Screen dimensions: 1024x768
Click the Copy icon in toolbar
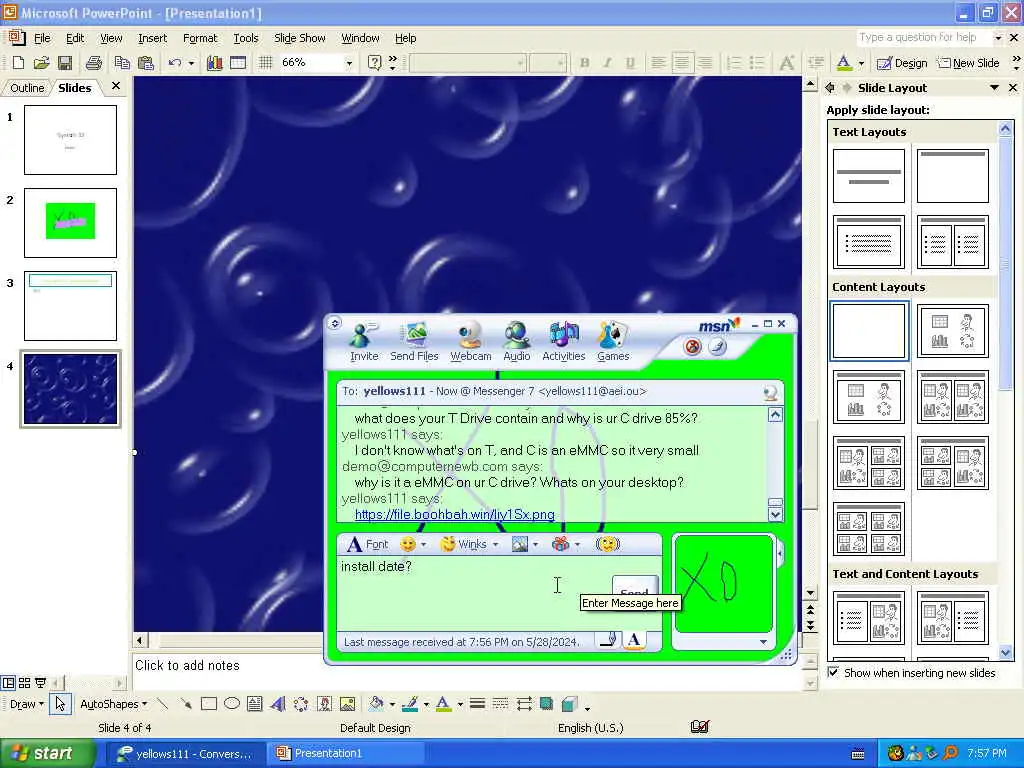coord(121,63)
